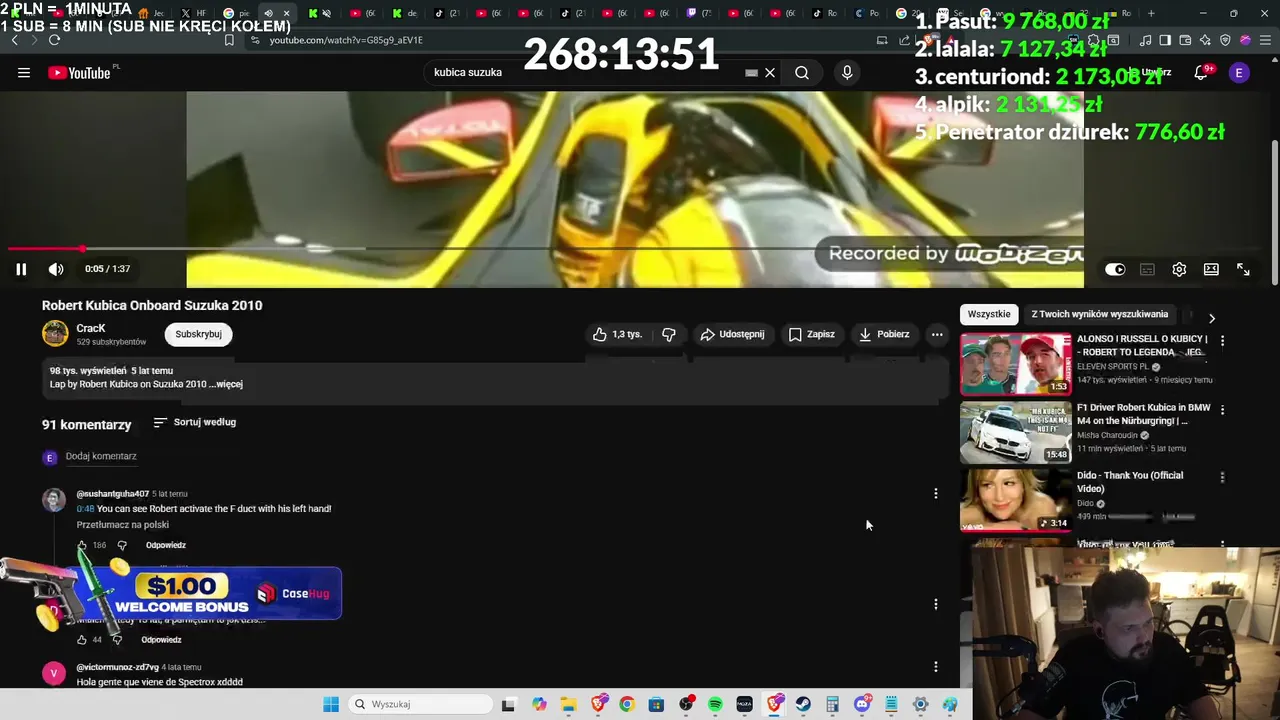Screen dimensions: 1280x720
Task: Open the player settings gear
Action: click(1179, 269)
